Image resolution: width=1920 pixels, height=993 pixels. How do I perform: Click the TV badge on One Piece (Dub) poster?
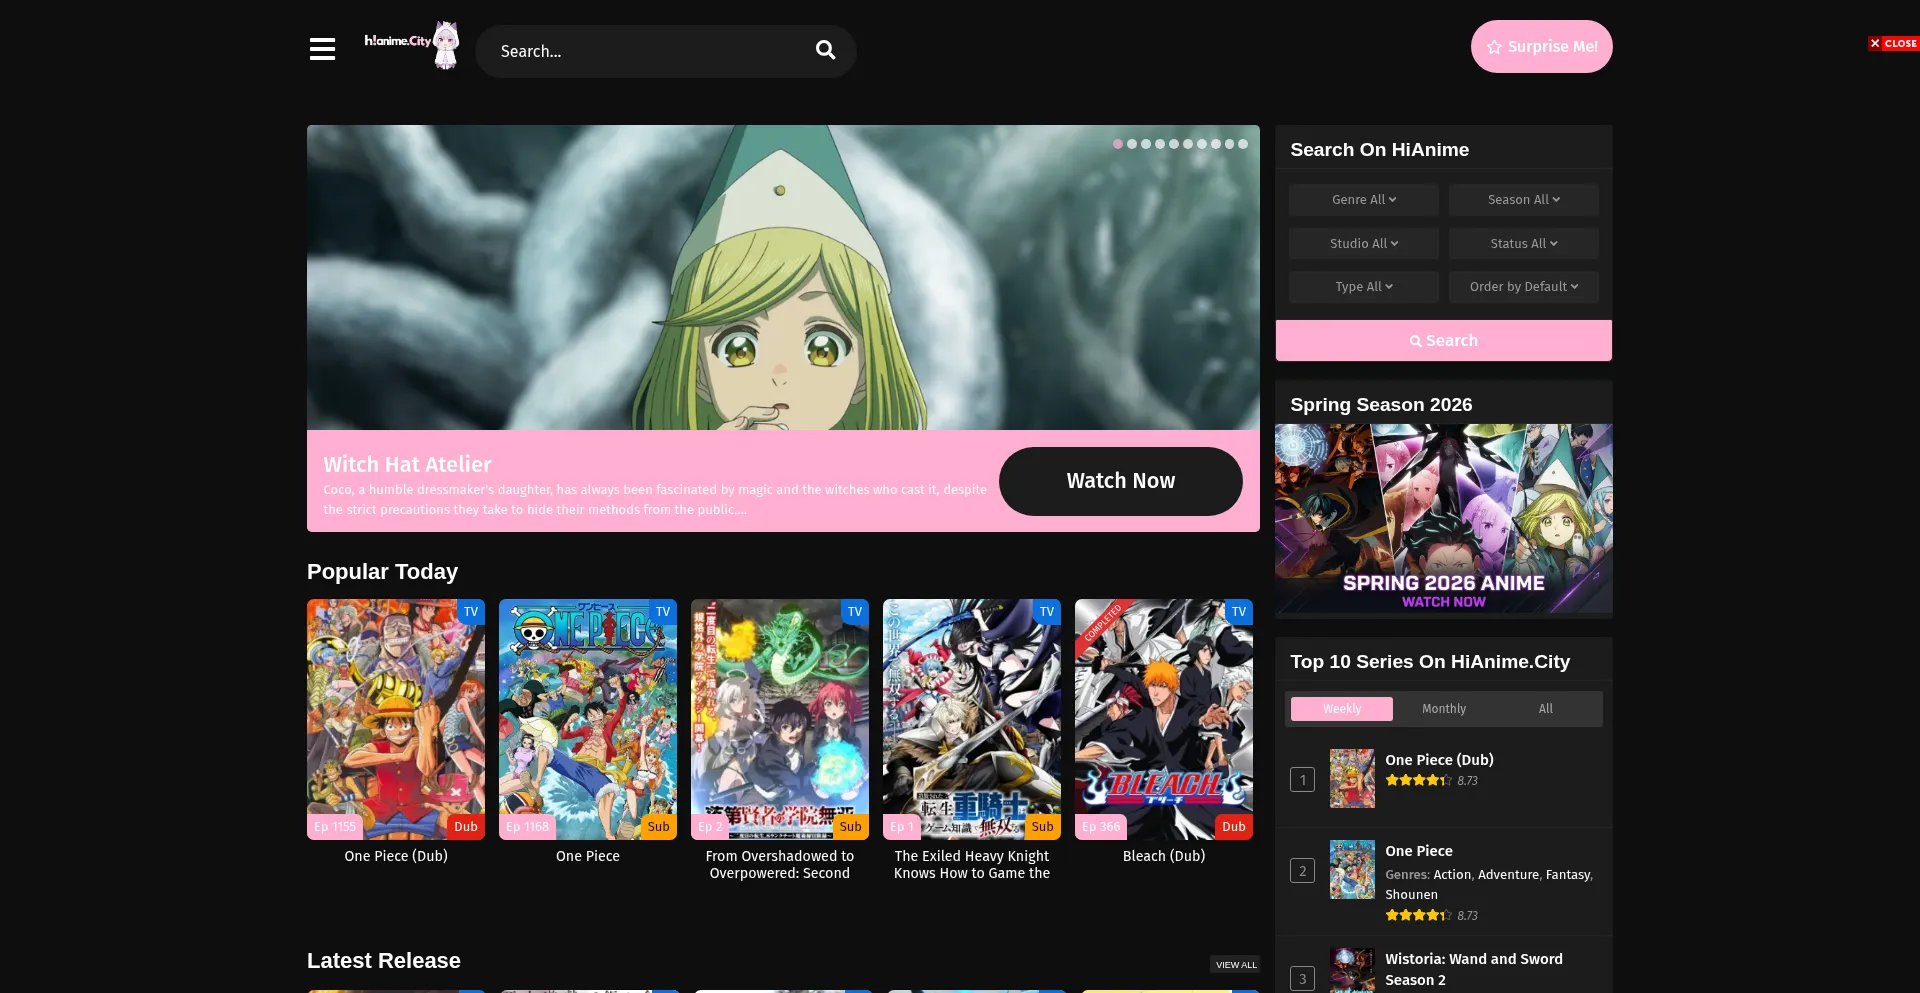[471, 612]
